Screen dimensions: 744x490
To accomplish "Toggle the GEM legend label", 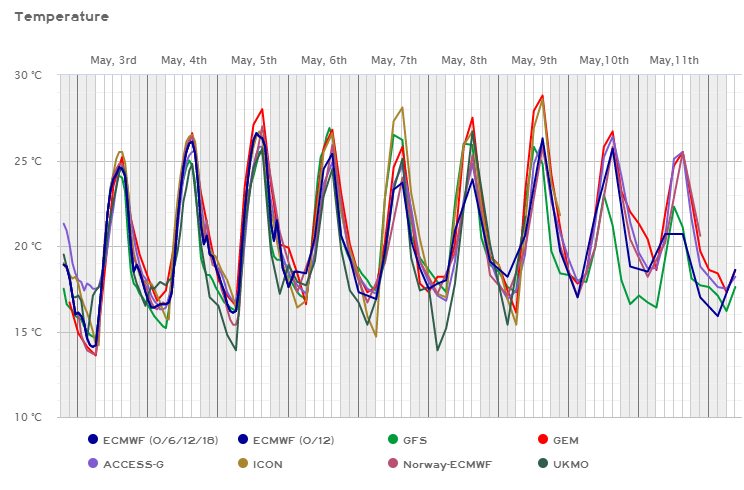I will click(x=566, y=440).
